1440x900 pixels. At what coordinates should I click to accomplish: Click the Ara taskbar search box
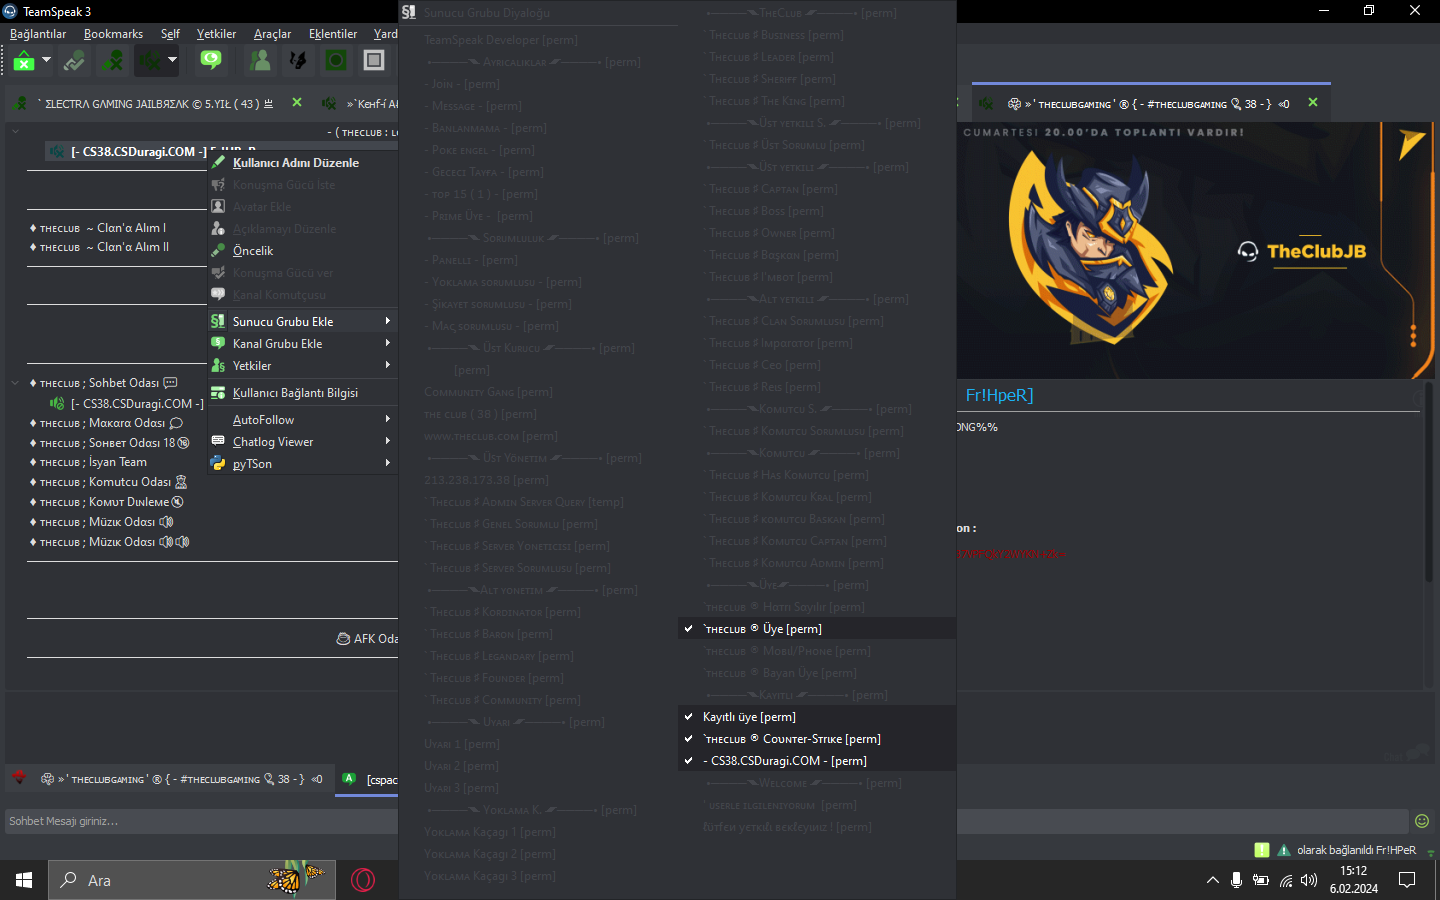[190, 880]
